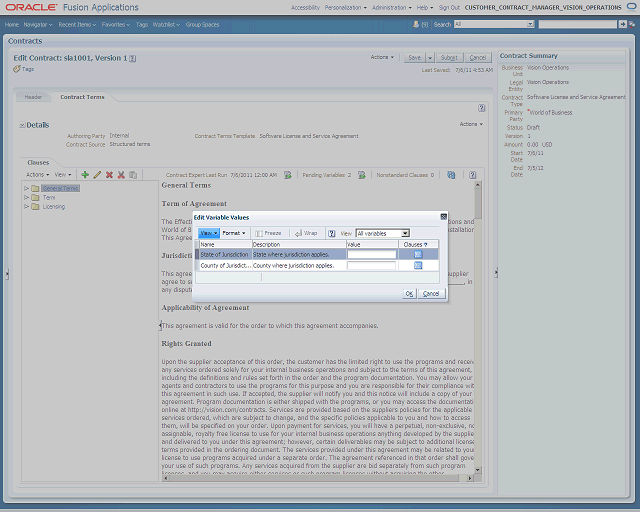
Task: Click the global search text field
Action: coord(578,24)
